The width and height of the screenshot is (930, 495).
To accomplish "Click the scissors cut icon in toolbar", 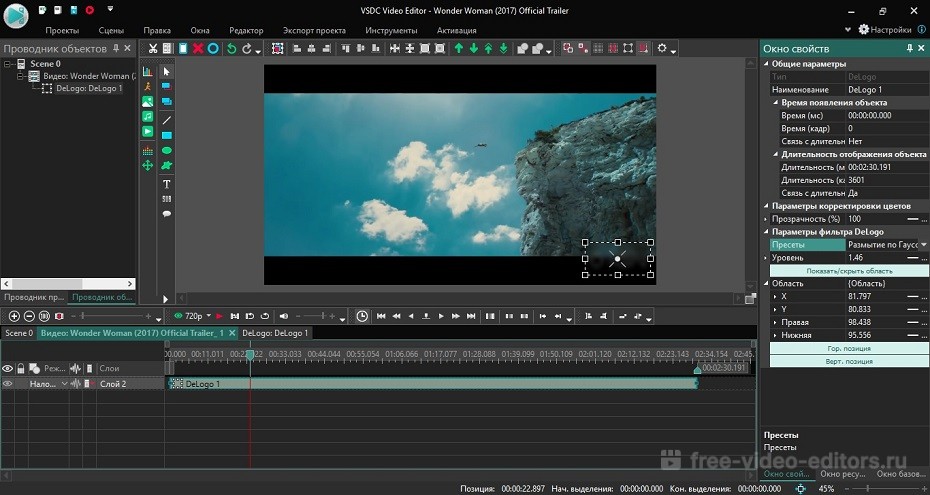I will [153, 48].
